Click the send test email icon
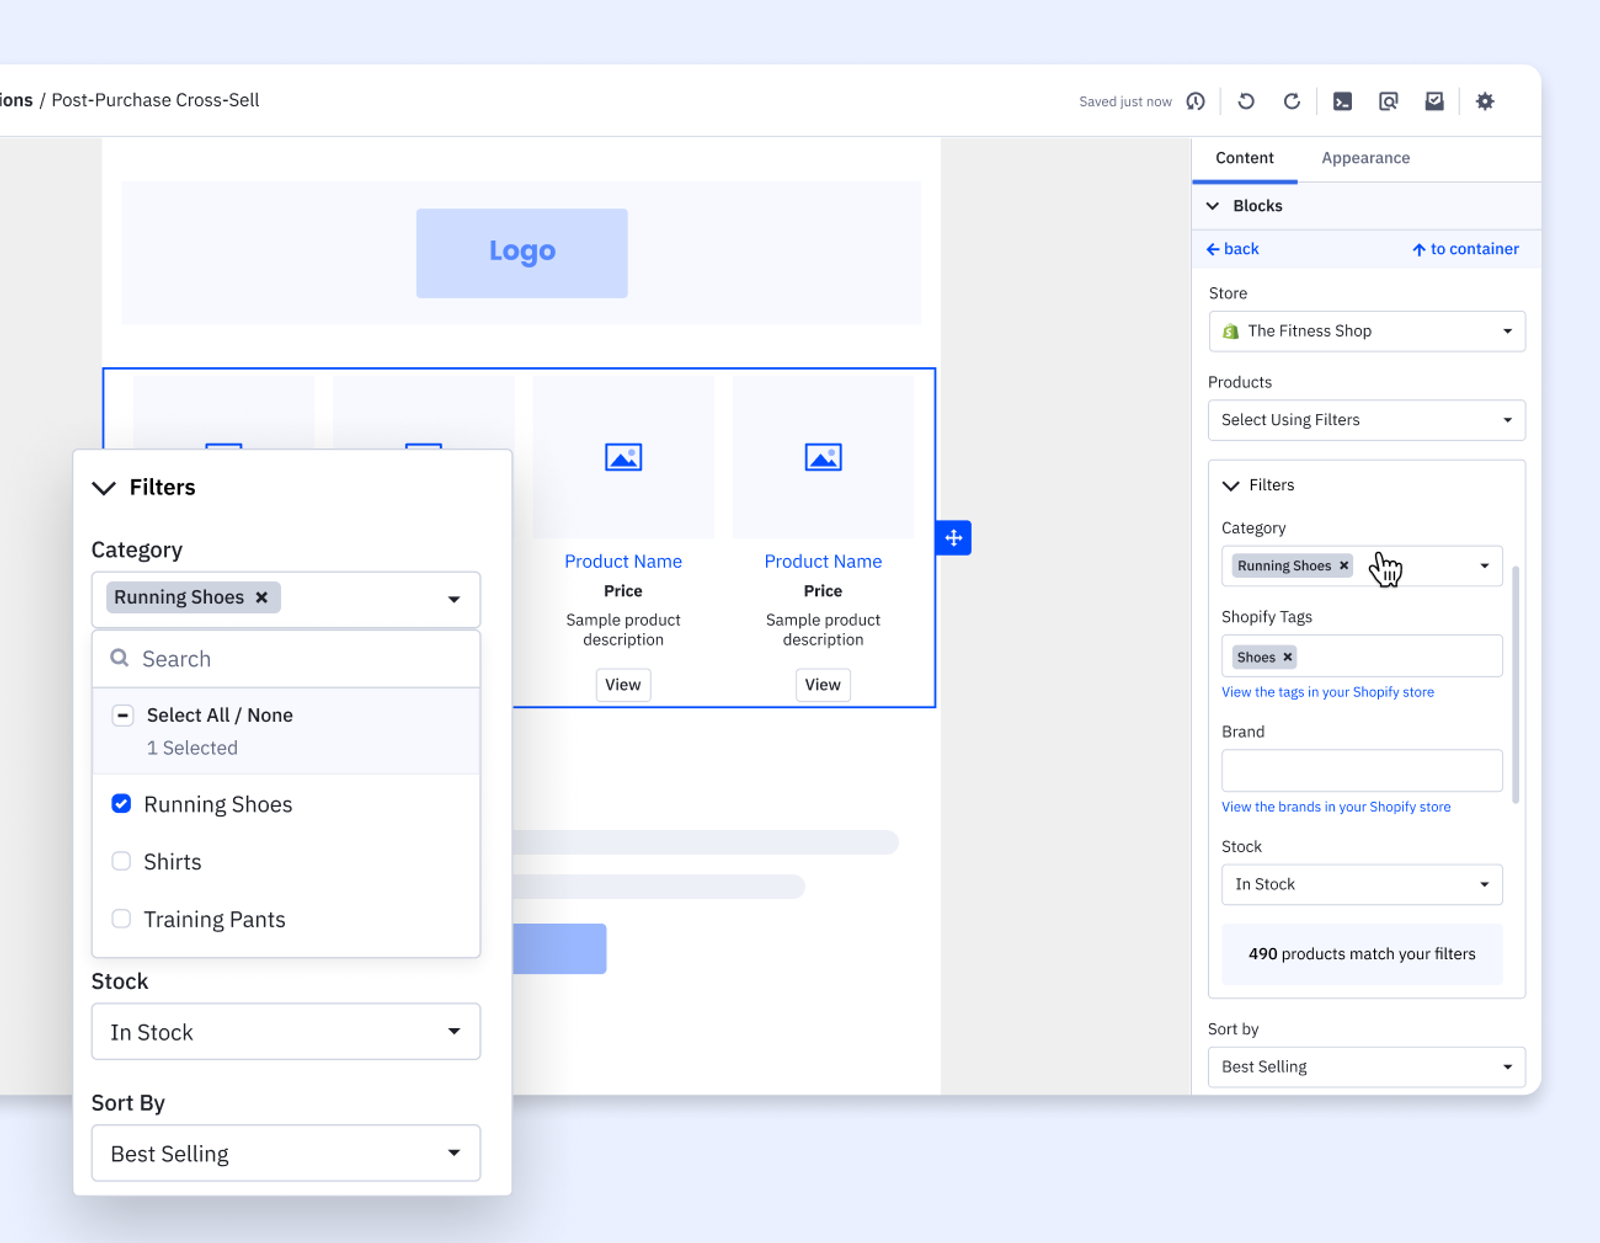1600x1243 pixels. (1434, 101)
